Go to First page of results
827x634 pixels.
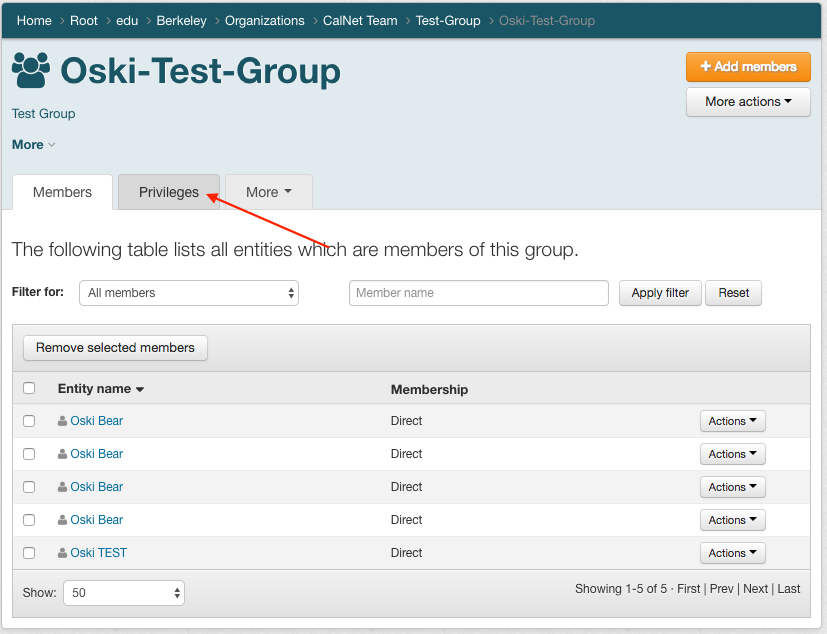point(688,589)
